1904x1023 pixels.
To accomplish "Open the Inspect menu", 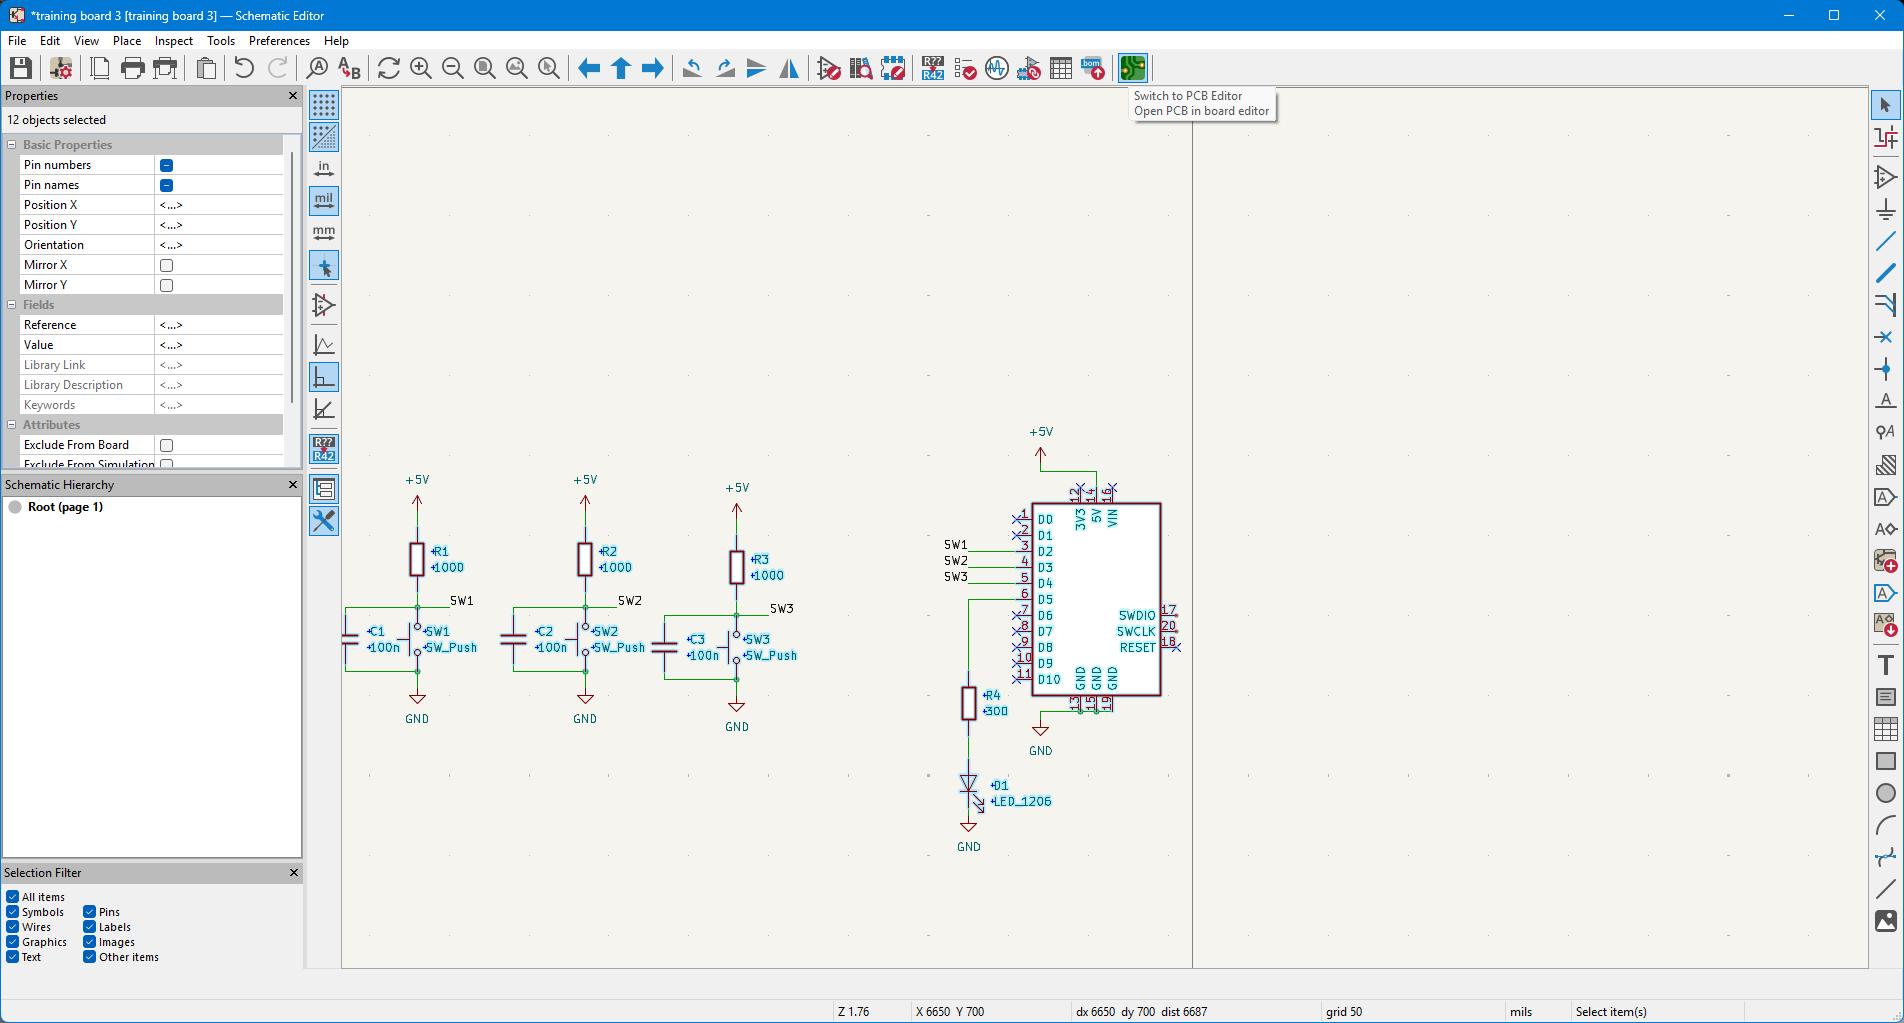I will 174,41.
